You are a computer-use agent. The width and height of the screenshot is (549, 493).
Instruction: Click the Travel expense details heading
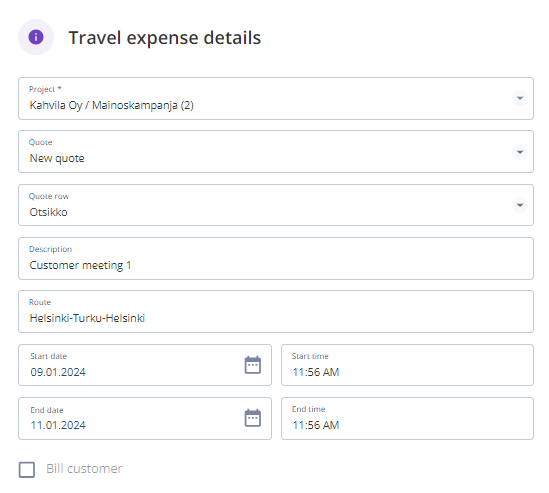coord(165,38)
